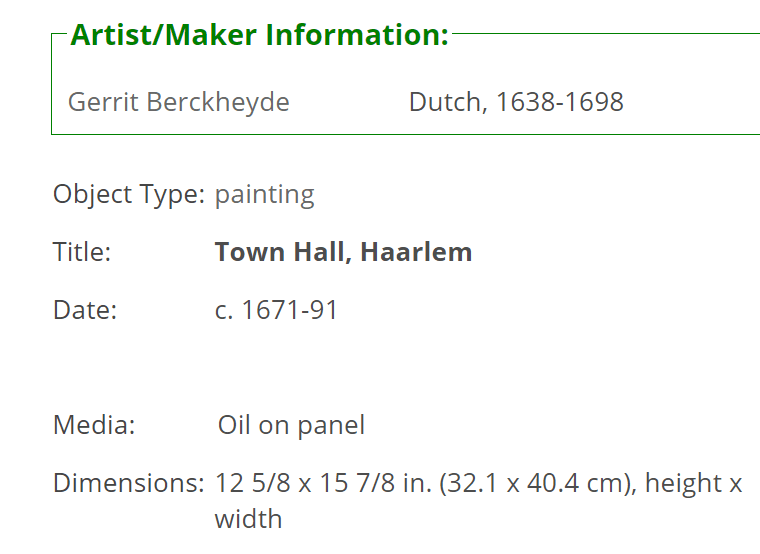Image resolution: width=760 pixels, height=554 pixels.
Task: Click the 12 5/8 x 15 7/8 in. measurement
Action: coord(323,483)
